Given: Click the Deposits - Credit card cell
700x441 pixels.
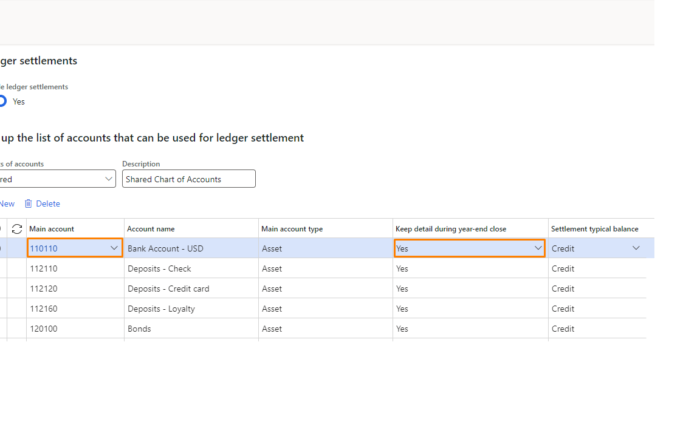Looking at the screenshot, I should pyautogui.click(x=192, y=288).
